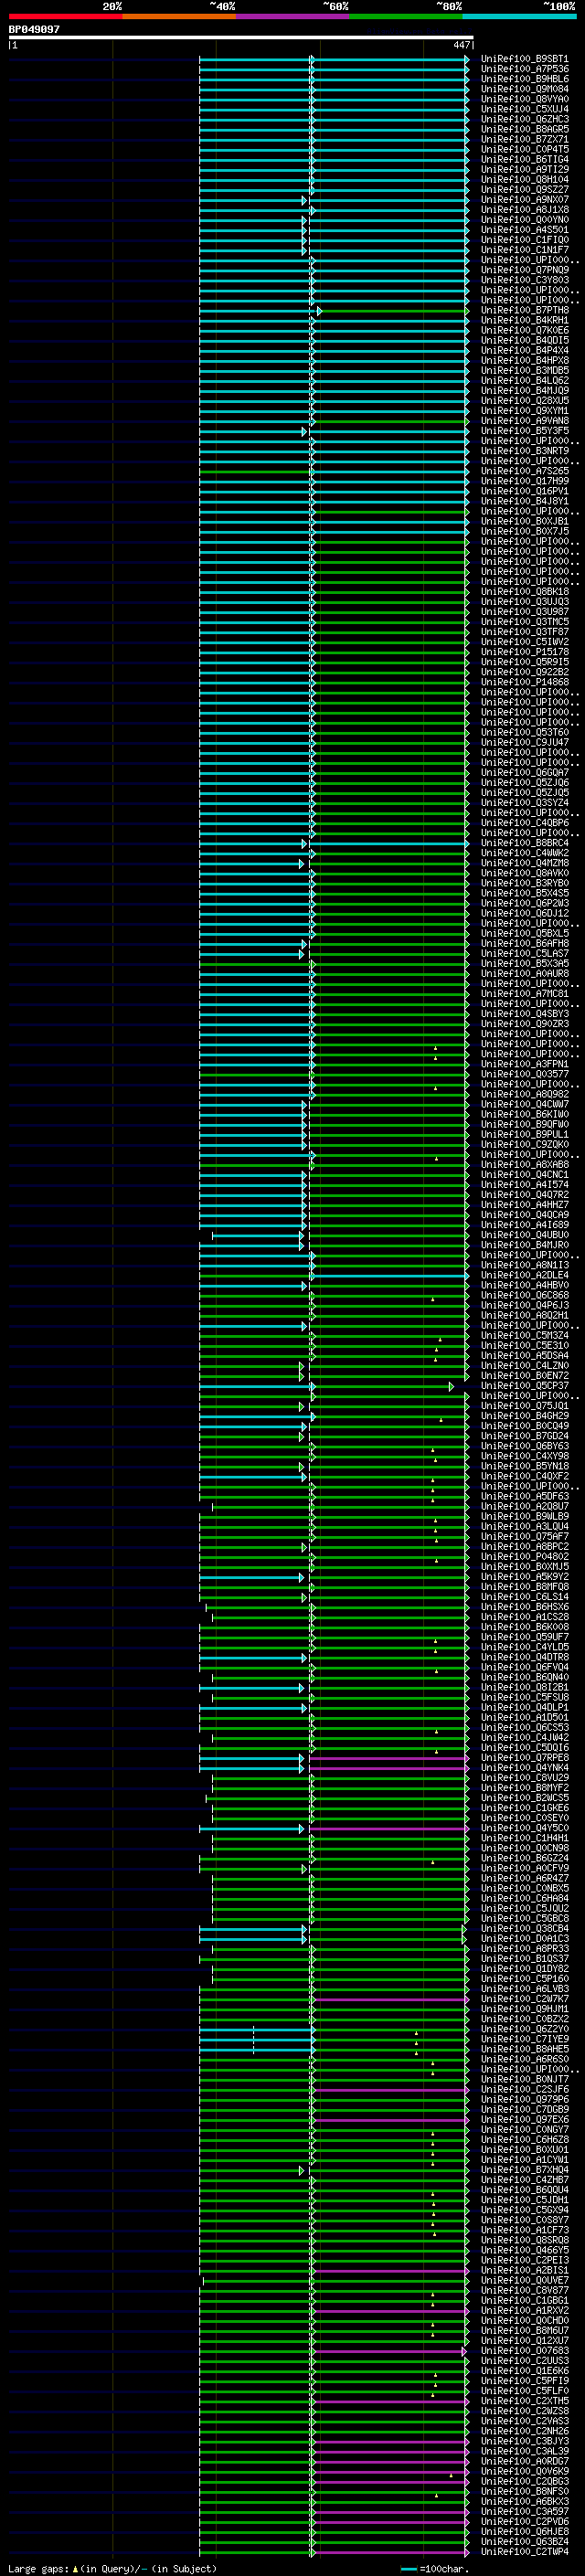The width and height of the screenshot is (585, 2576).
Task: Click the 447 query length number
Action: (461, 45)
